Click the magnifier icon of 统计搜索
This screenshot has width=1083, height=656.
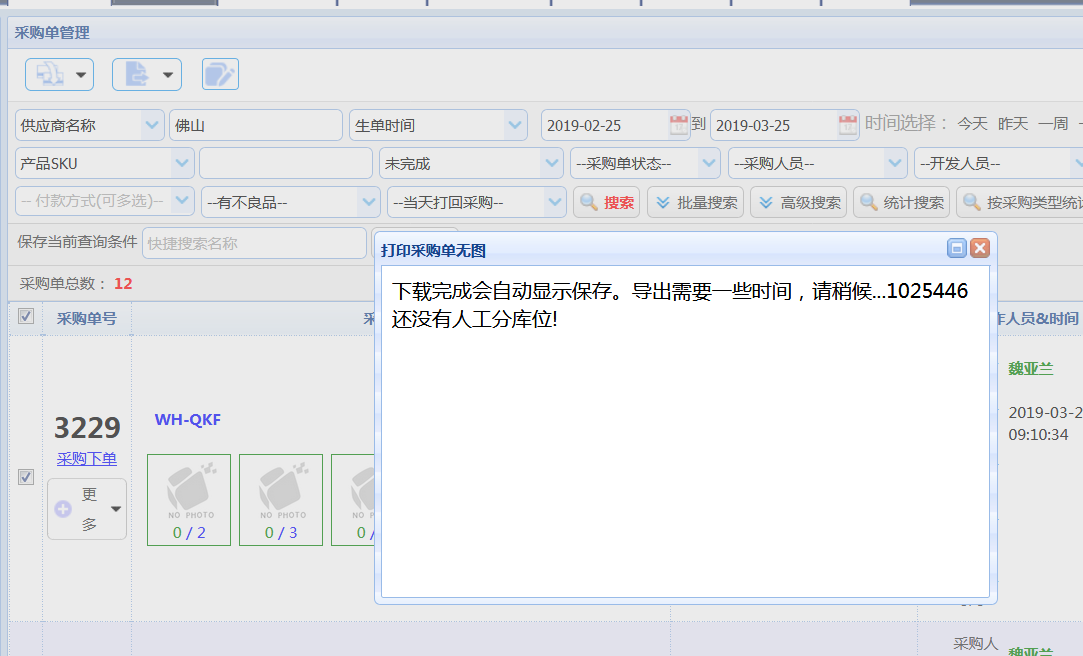click(868, 202)
